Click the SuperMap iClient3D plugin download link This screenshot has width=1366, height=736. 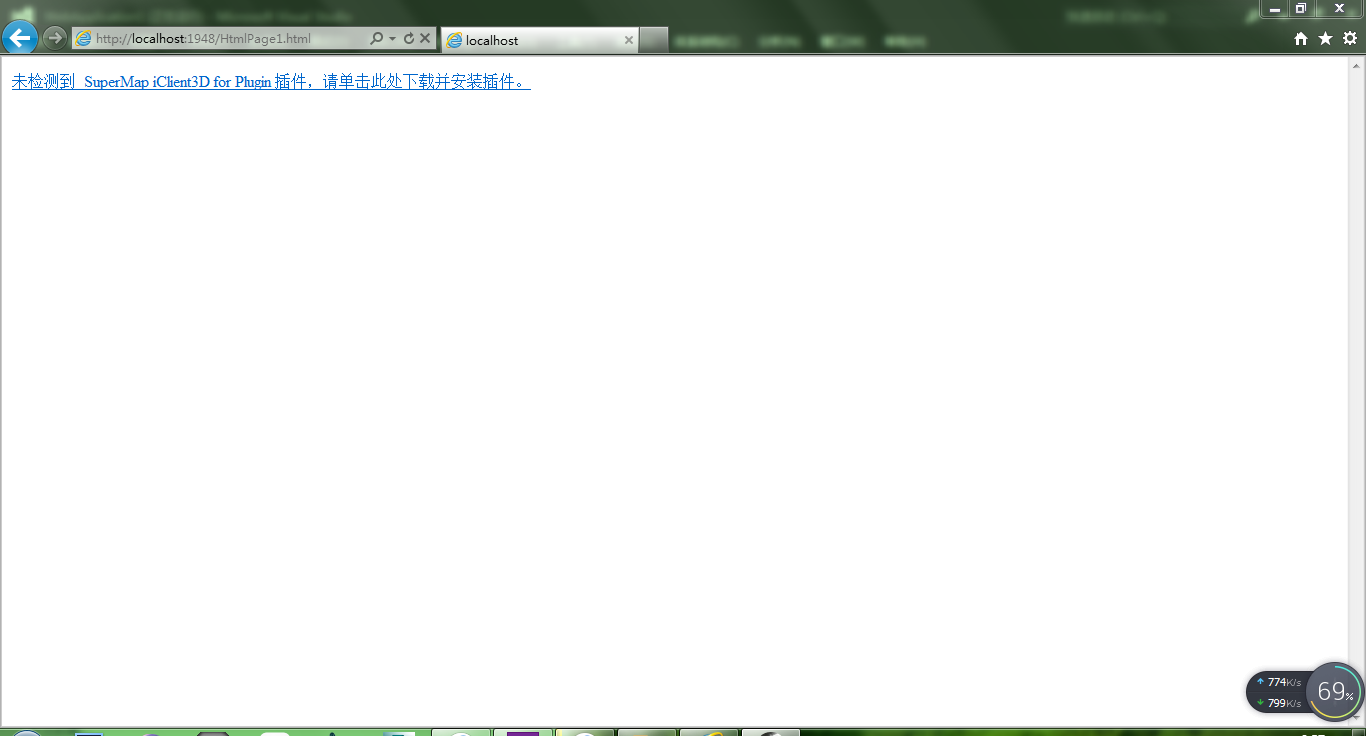pyautogui.click(x=271, y=82)
